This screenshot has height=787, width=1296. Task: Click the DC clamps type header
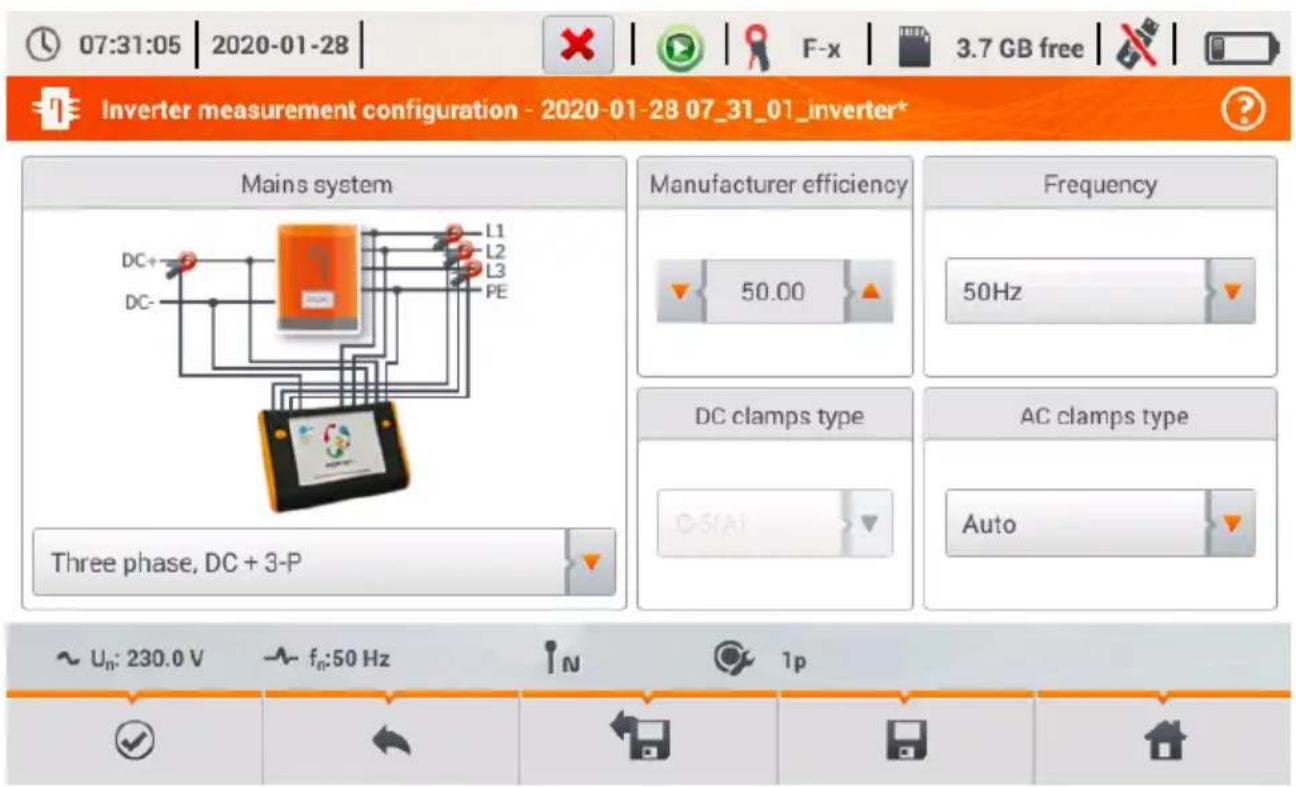pyautogui.click(x=775, y=416)
